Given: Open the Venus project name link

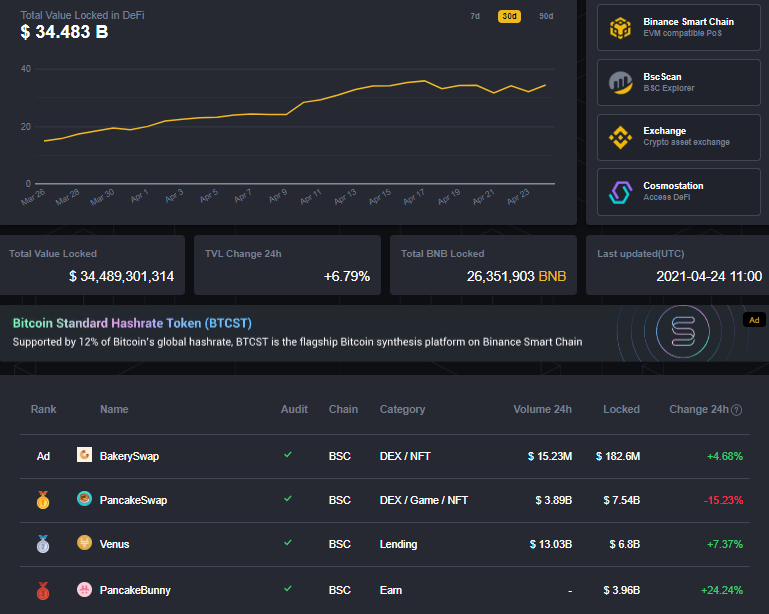Looking at the screenshot, I should tap(114, 544).
